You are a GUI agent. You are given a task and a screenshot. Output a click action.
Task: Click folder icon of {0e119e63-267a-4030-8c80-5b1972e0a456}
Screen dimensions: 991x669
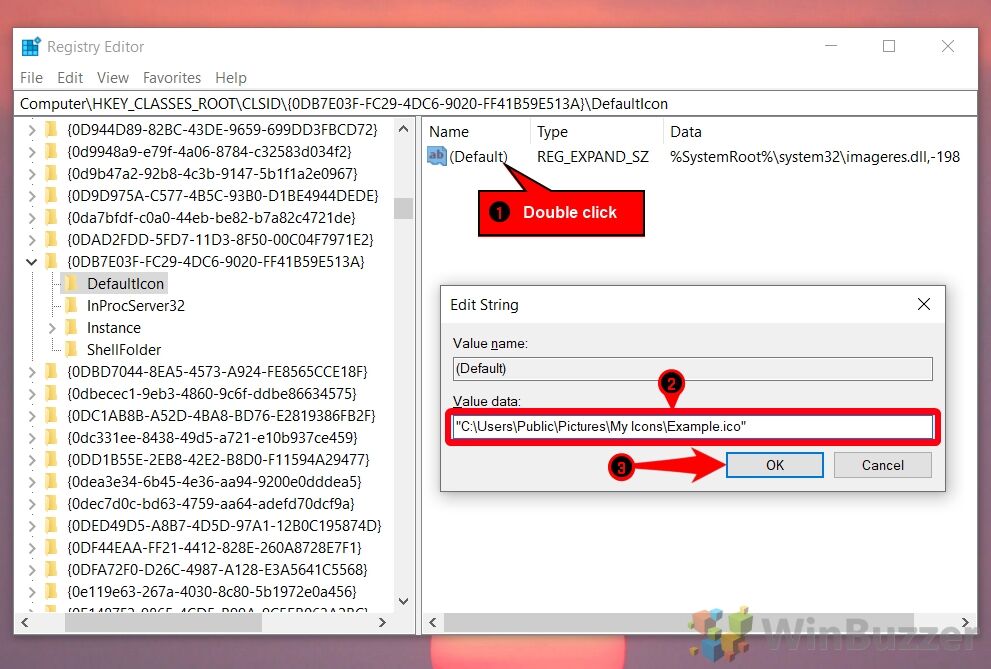[x=51, y=591]
